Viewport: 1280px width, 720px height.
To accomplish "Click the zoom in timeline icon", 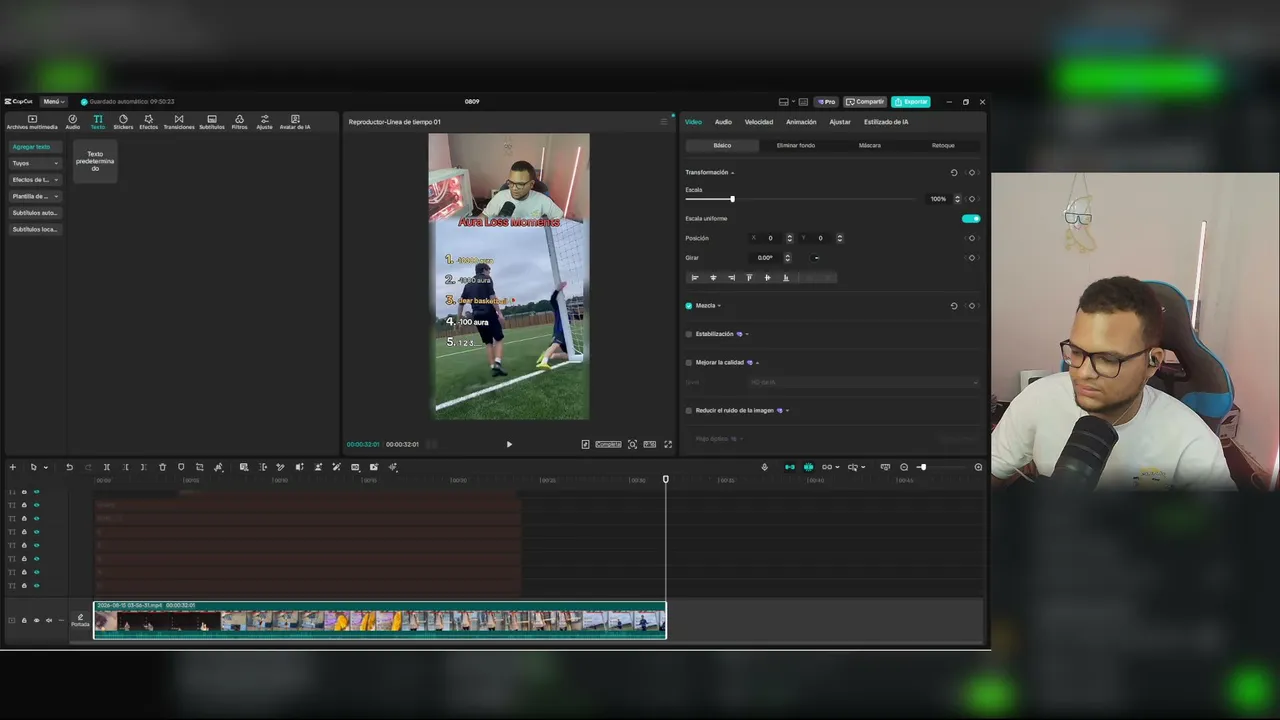I will coord(978,467).
